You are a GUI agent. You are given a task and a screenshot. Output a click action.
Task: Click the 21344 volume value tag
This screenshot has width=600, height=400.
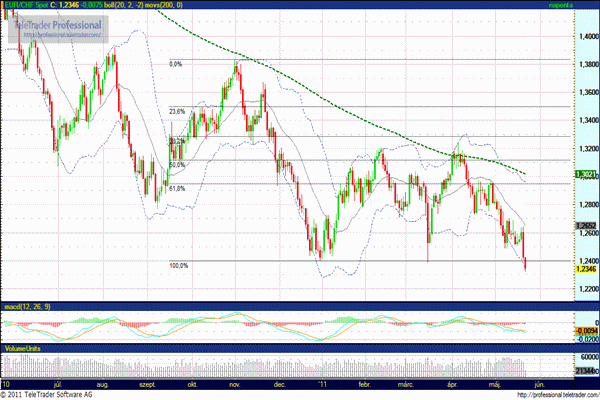point(585,371)
